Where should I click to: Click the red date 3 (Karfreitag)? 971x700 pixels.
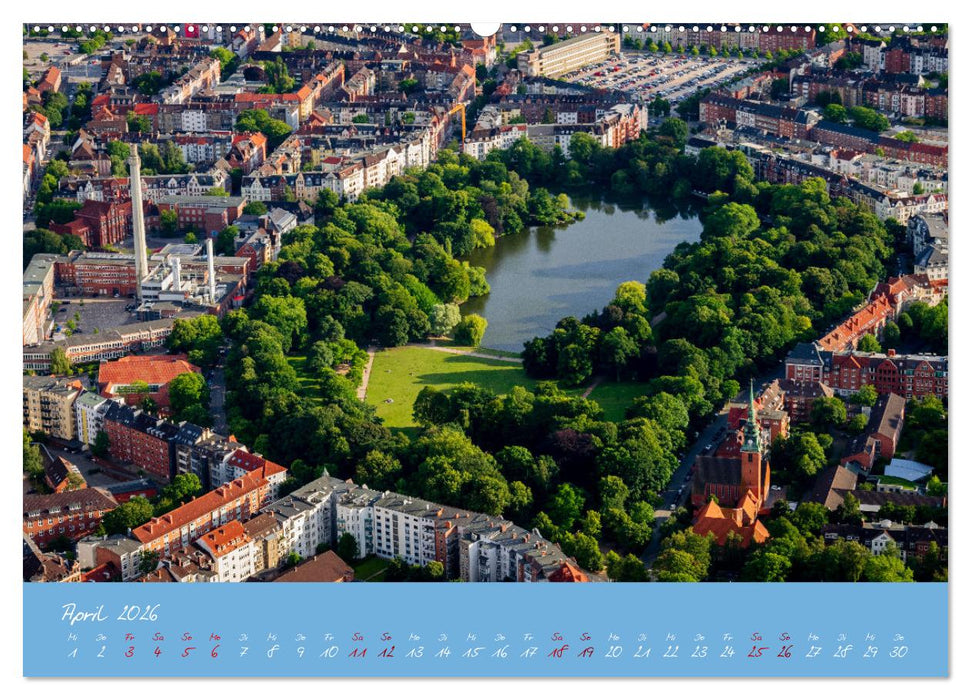tap(128, 651)
